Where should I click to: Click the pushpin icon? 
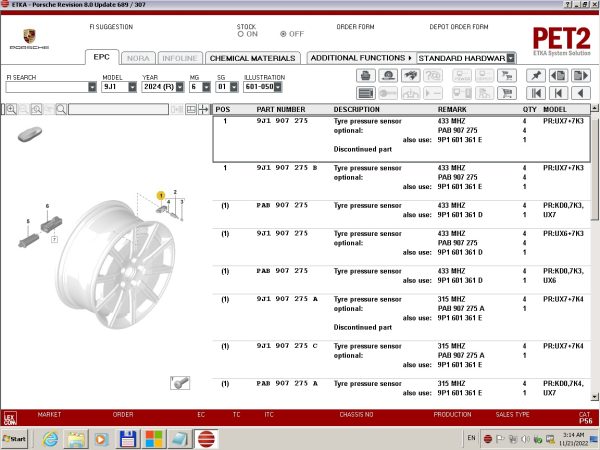coord(536,75)
